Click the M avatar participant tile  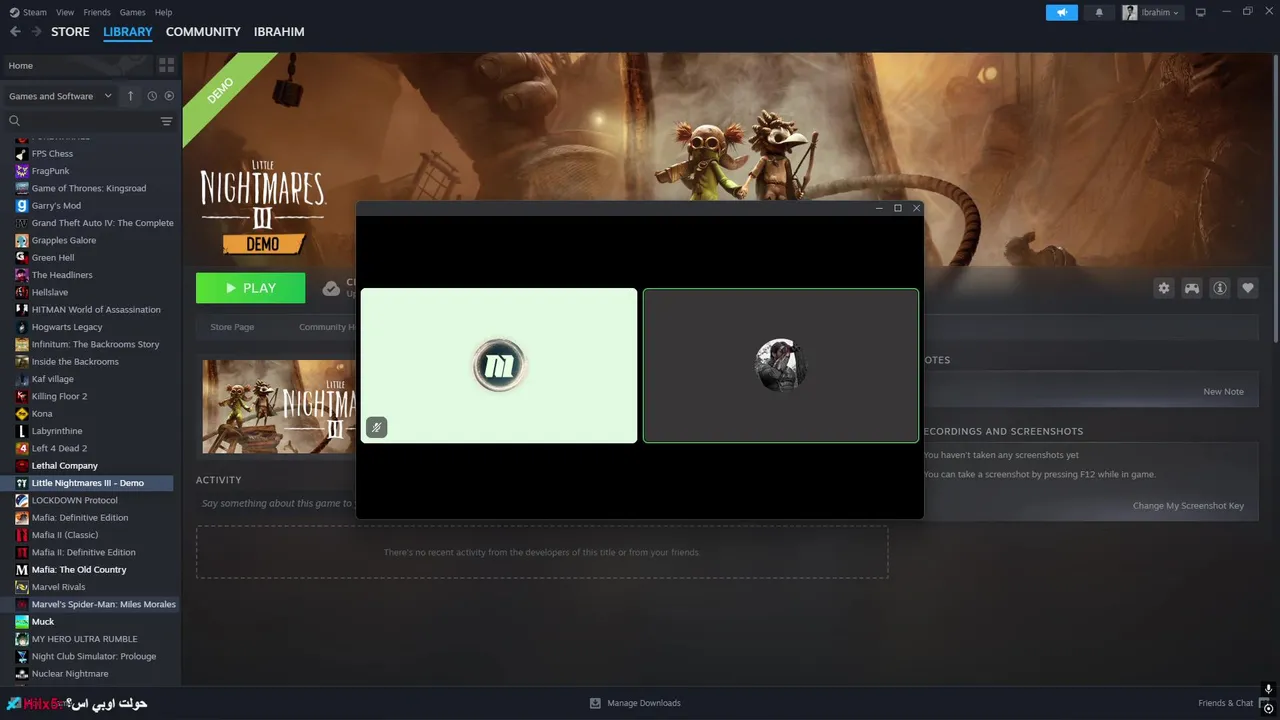pos(499,366)
